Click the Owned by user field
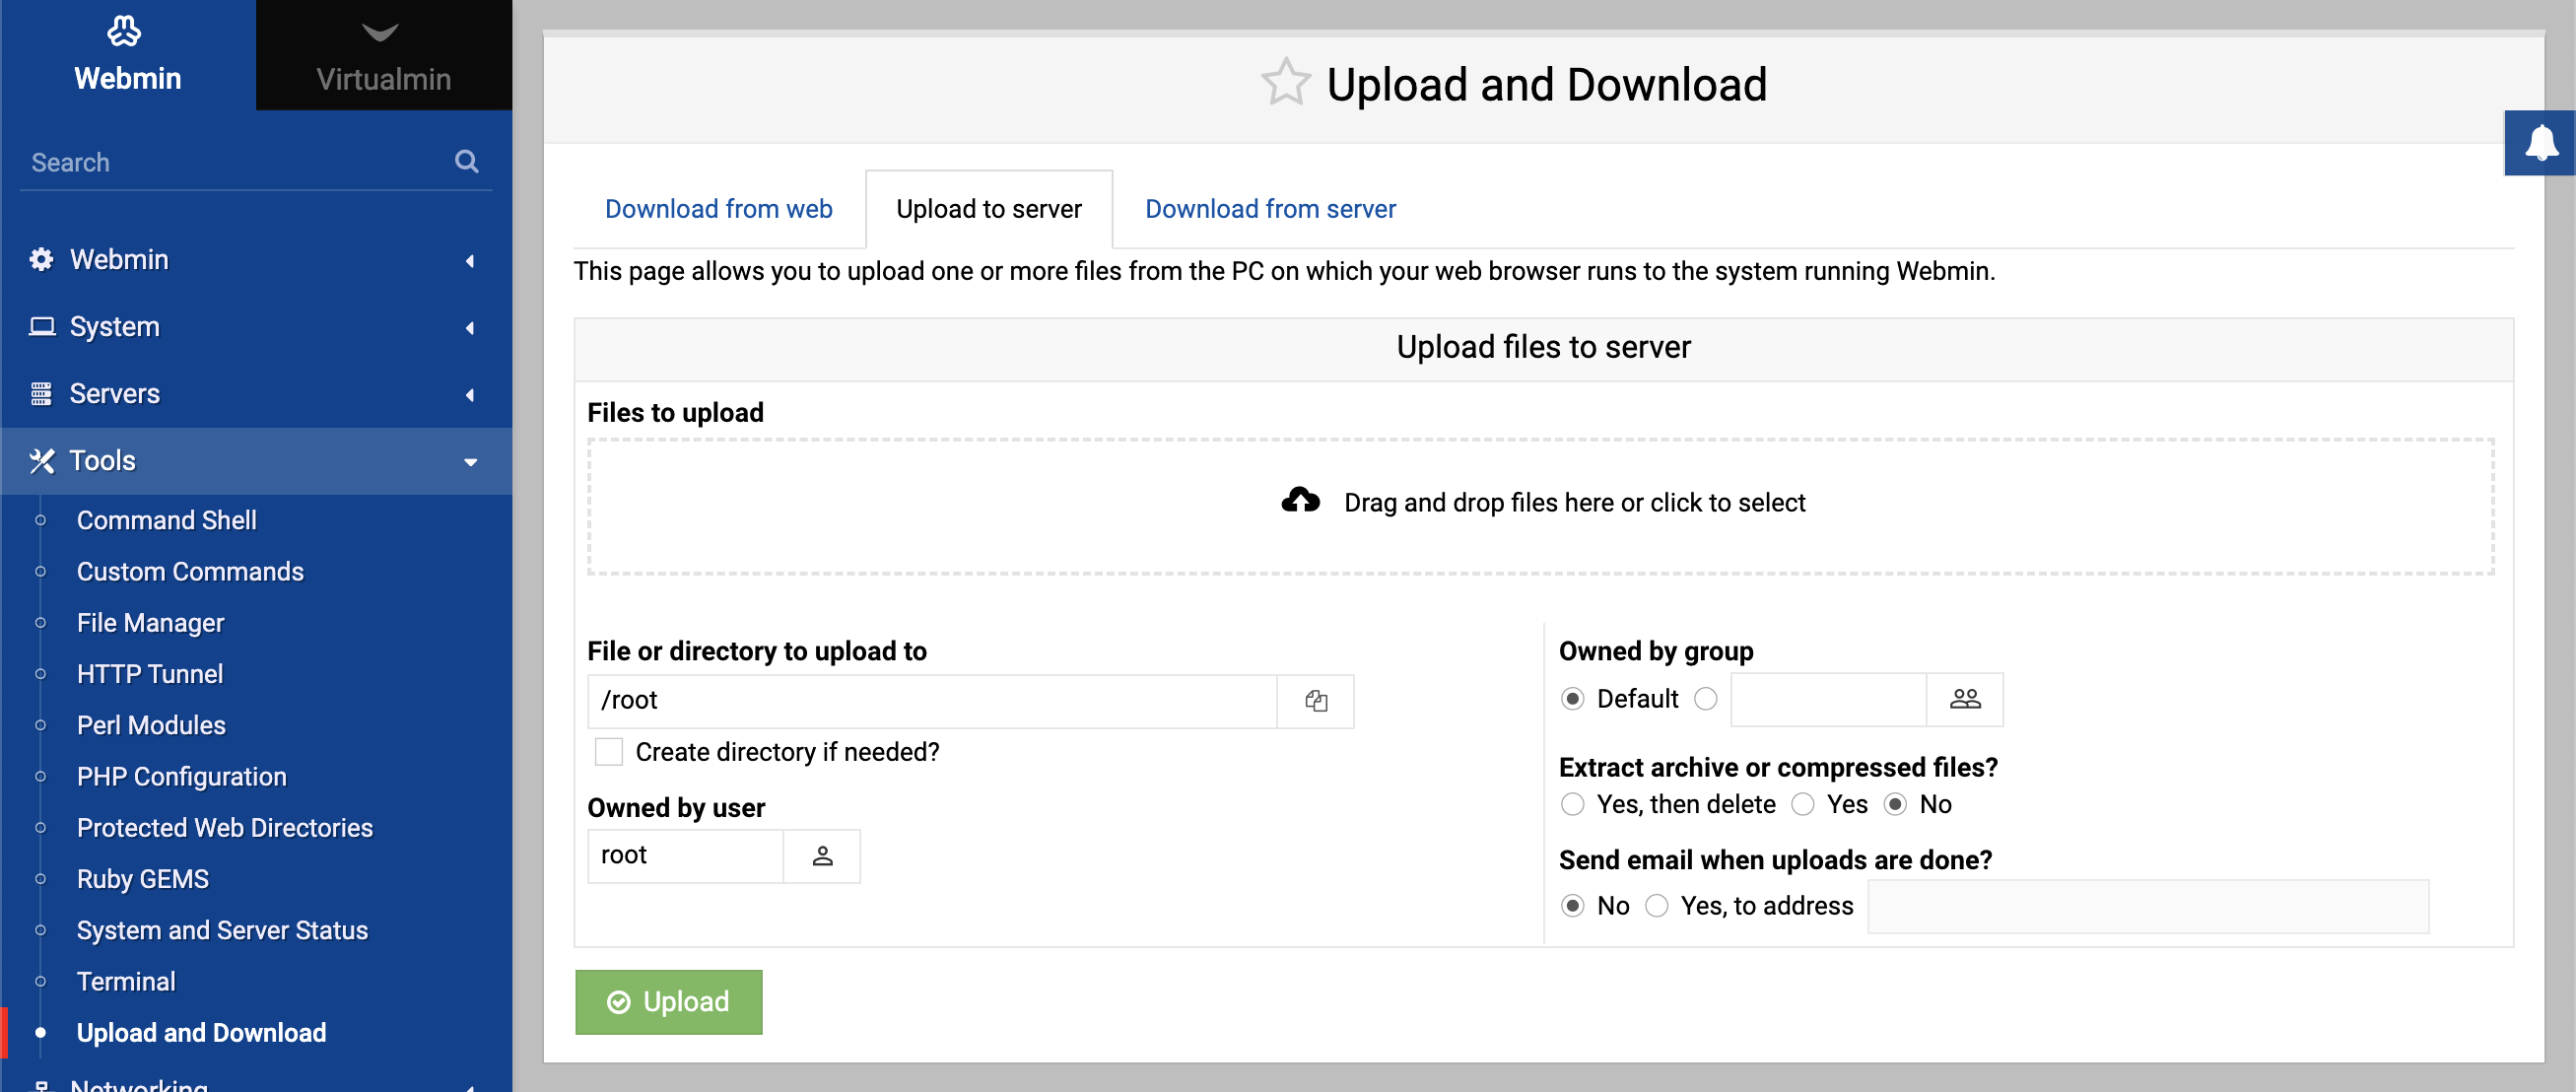 coord(685,855)
